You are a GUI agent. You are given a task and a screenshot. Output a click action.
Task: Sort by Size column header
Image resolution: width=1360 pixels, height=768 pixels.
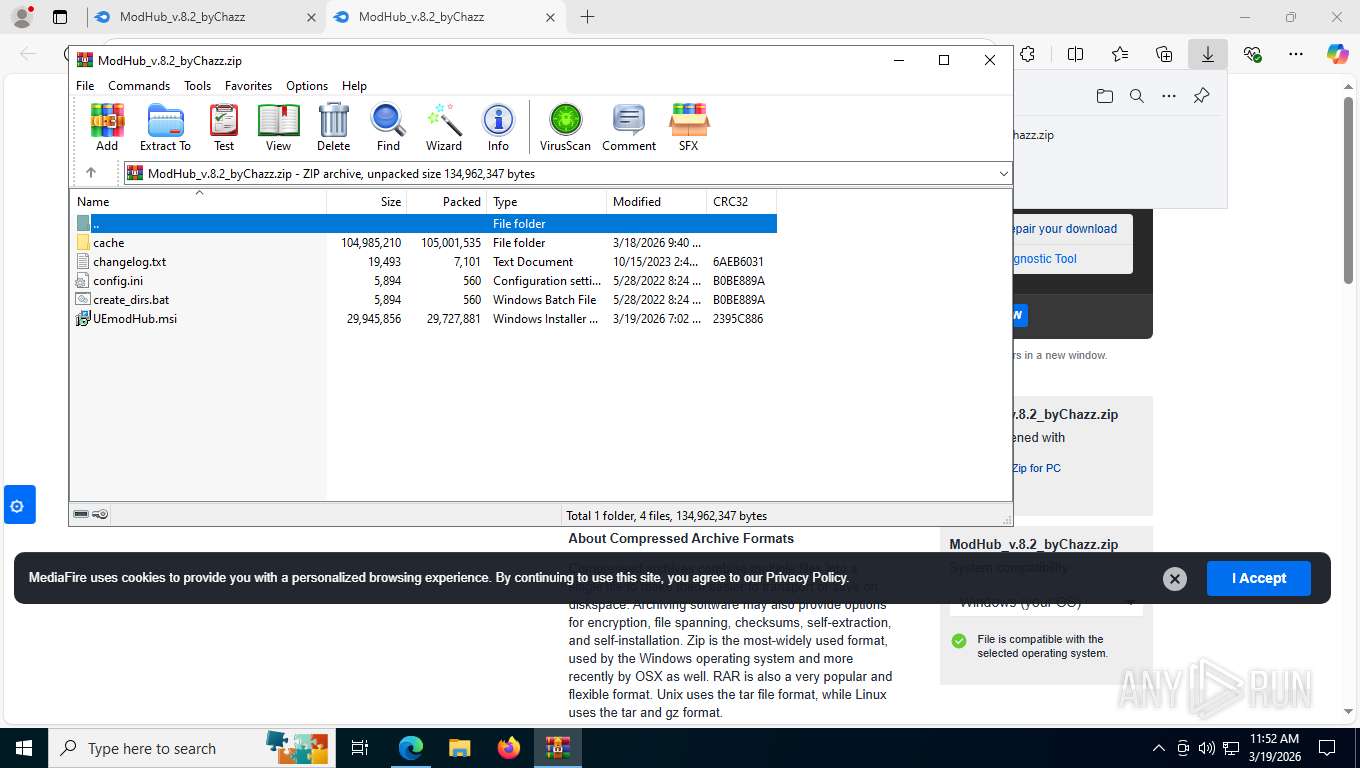pos(367,202)
